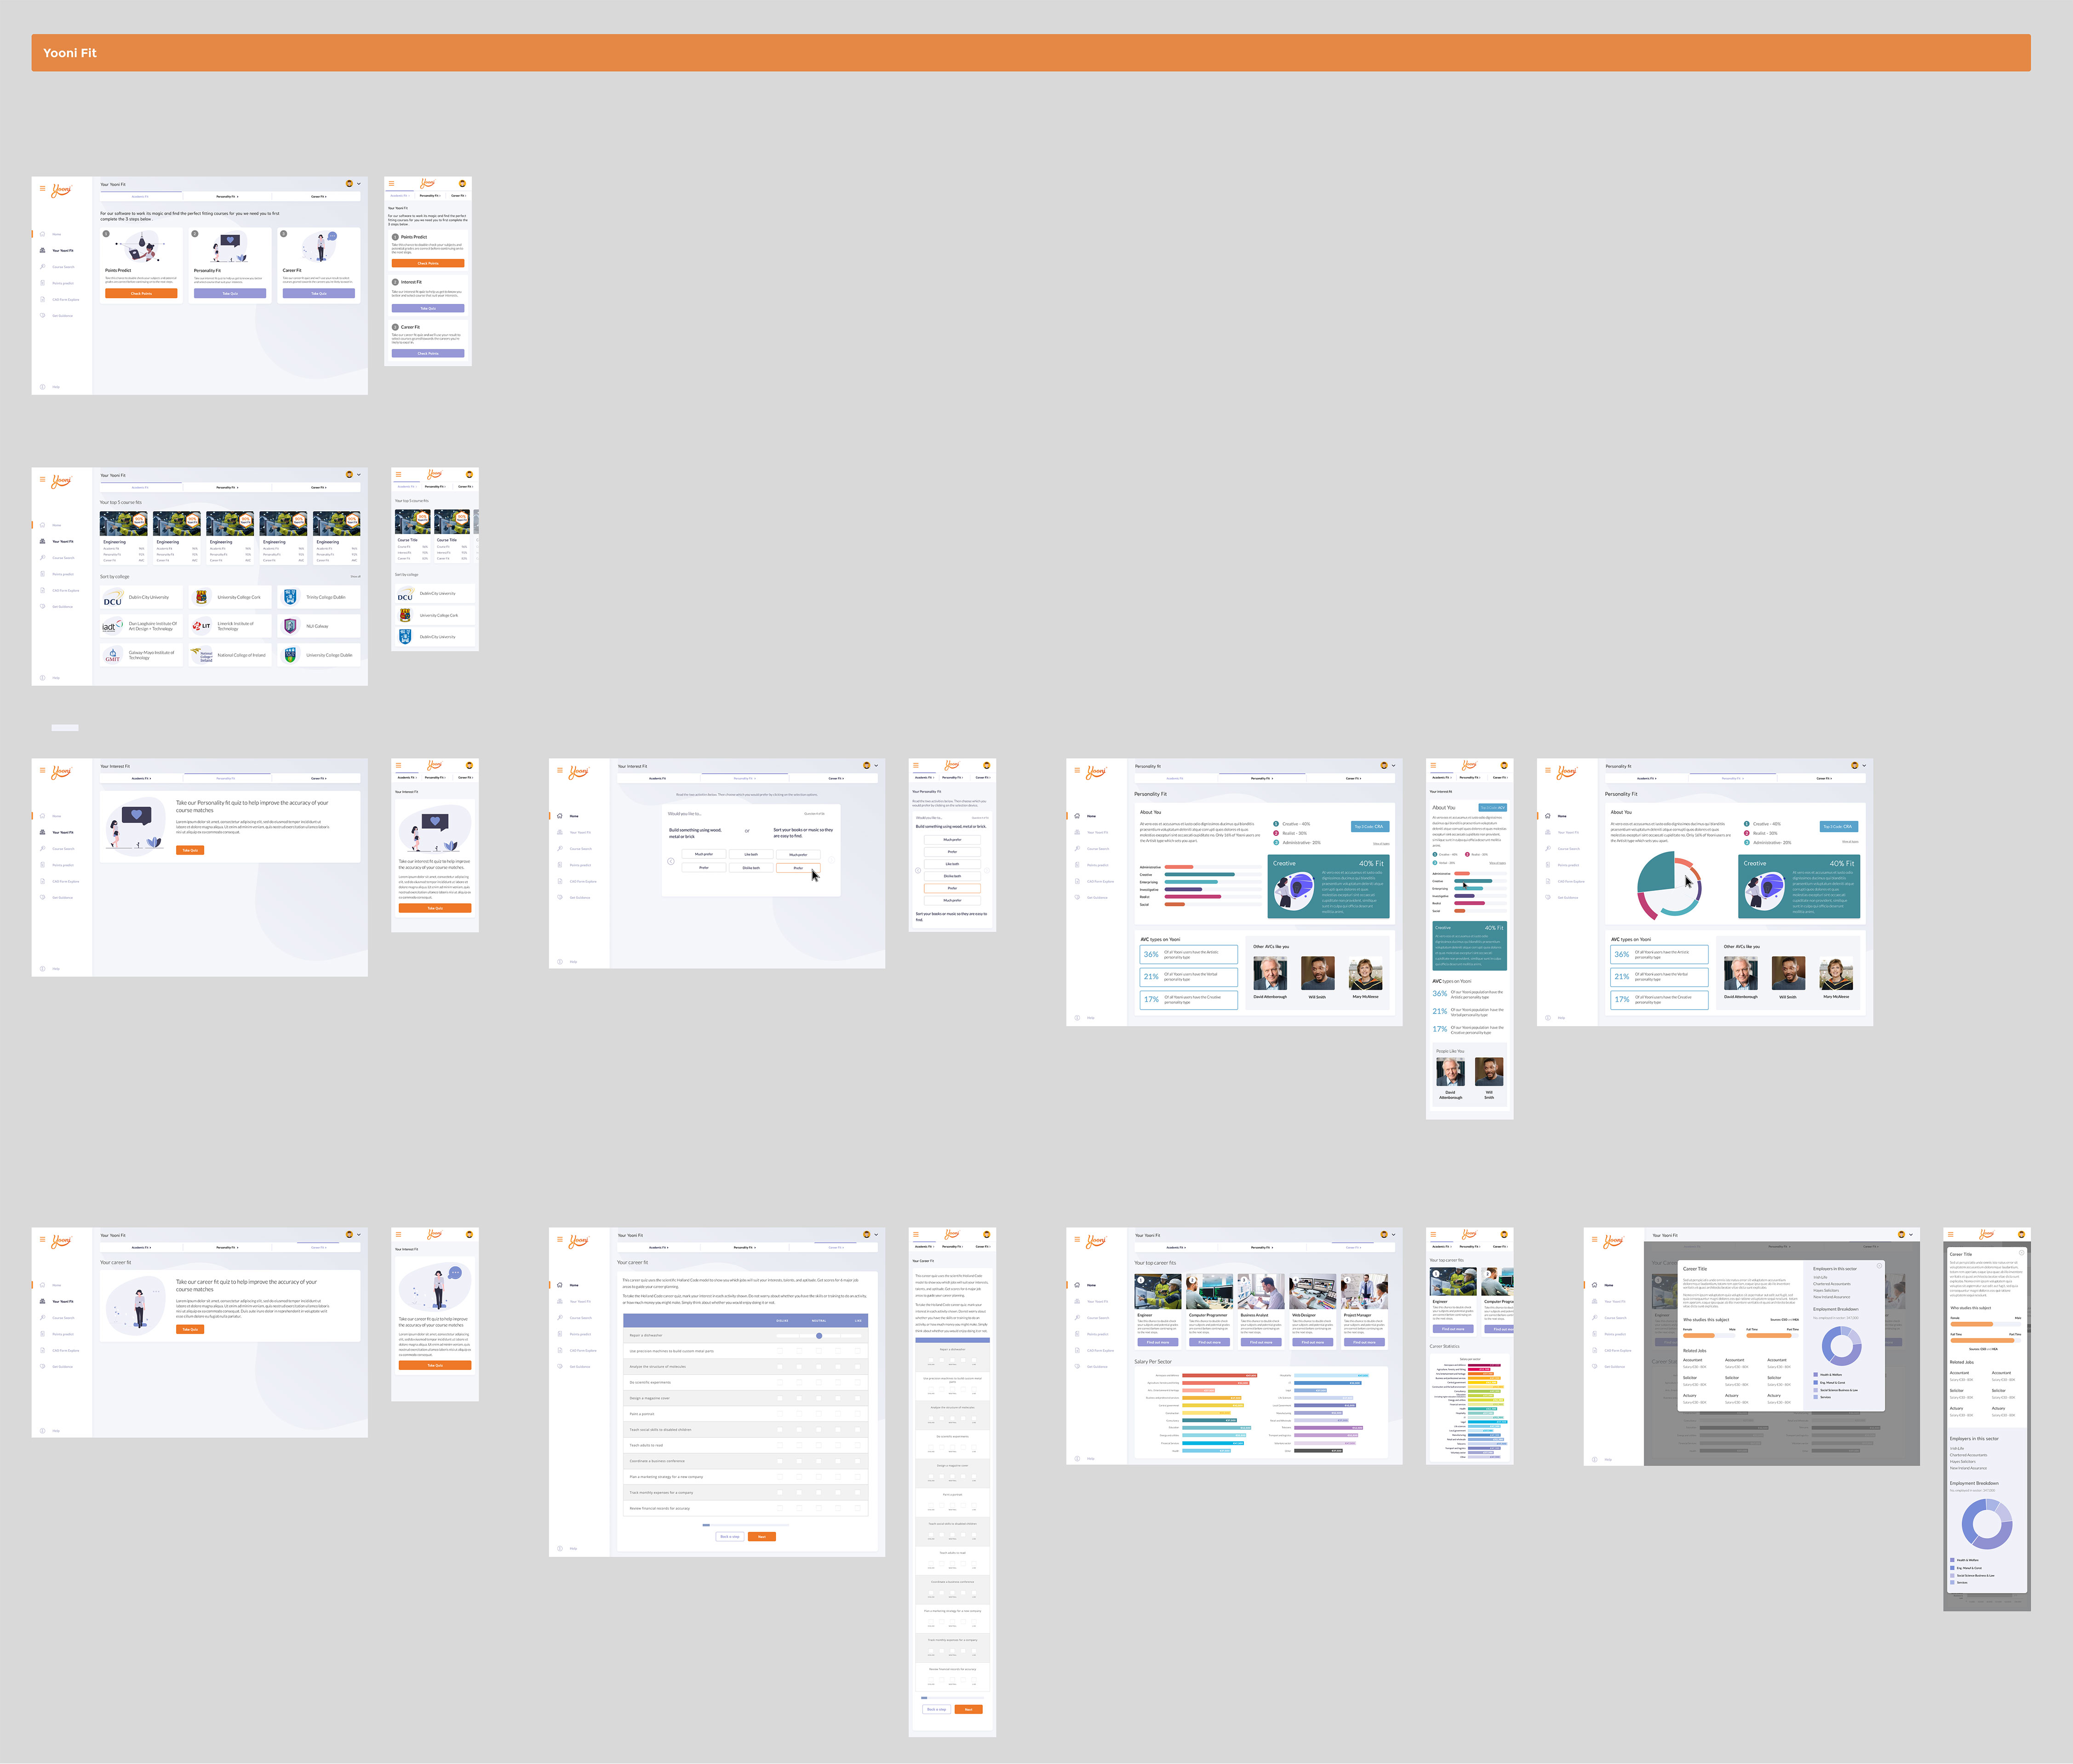Choose highlighted orange 'Prefer' option in desktop quiz
This screenshot has width=2073, height=1764.
click(x=798, y=868)
